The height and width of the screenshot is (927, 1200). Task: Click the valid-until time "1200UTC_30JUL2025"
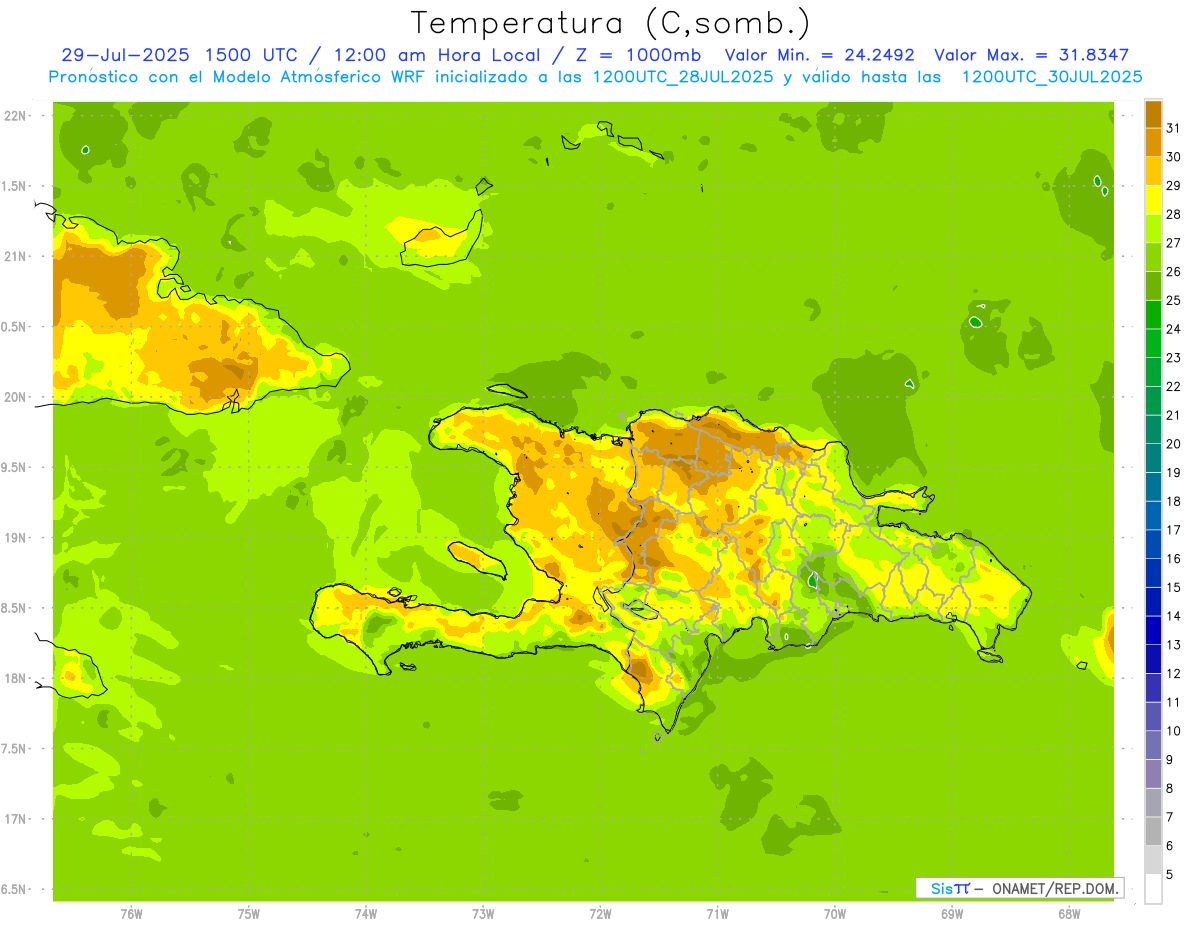[x=1051, y=77]
